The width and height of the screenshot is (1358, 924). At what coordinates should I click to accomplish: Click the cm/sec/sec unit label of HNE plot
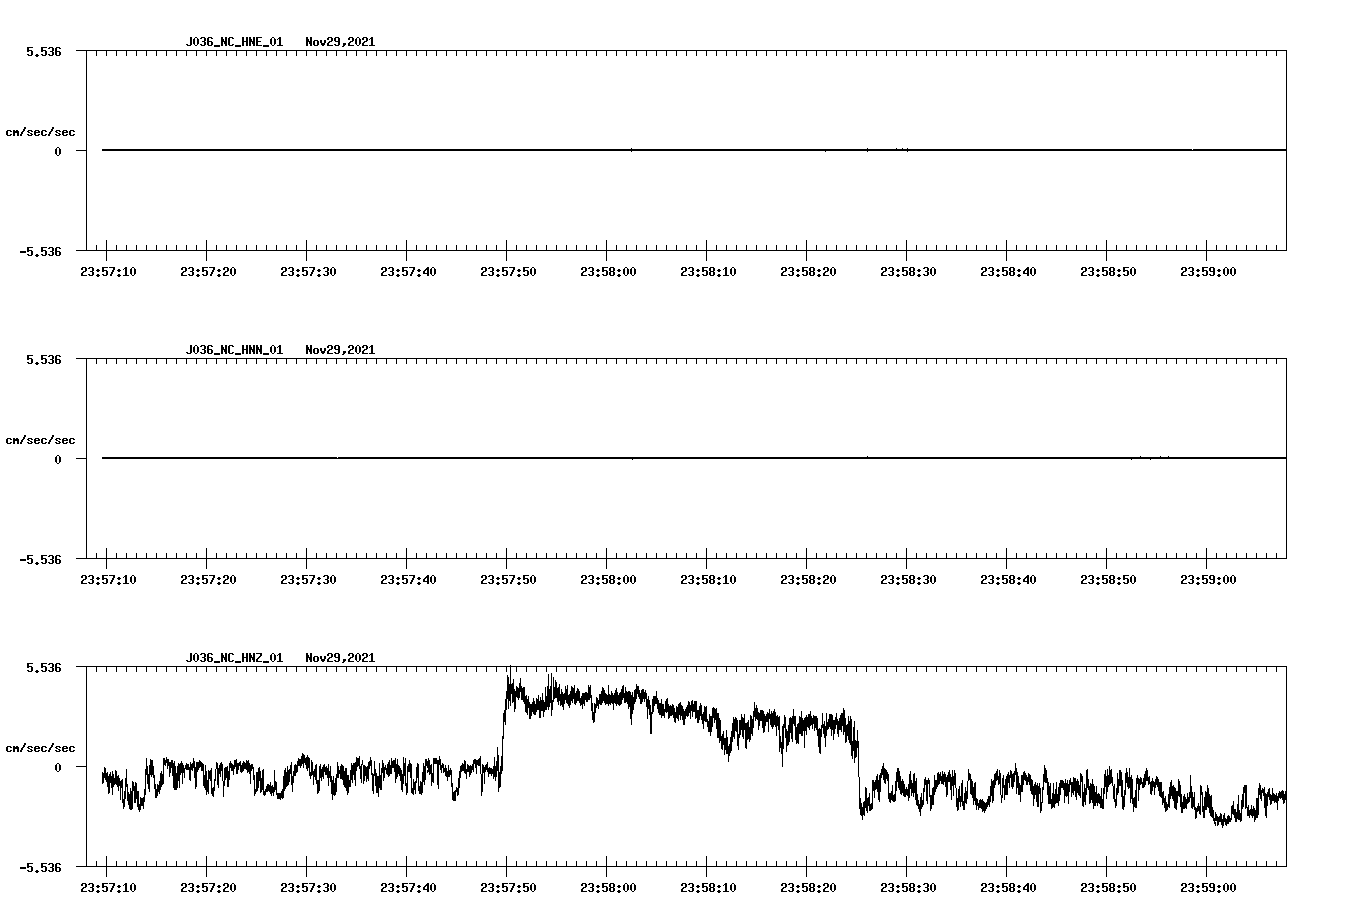(x=40, y=132)
